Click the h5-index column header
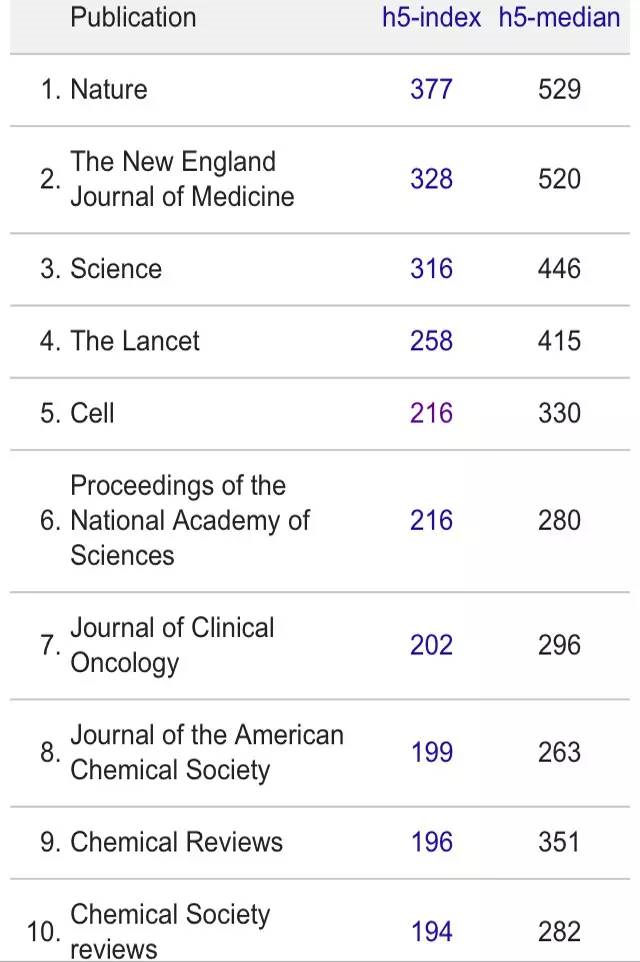Viewport: 640px width, 962px height. tap(431, 18)
